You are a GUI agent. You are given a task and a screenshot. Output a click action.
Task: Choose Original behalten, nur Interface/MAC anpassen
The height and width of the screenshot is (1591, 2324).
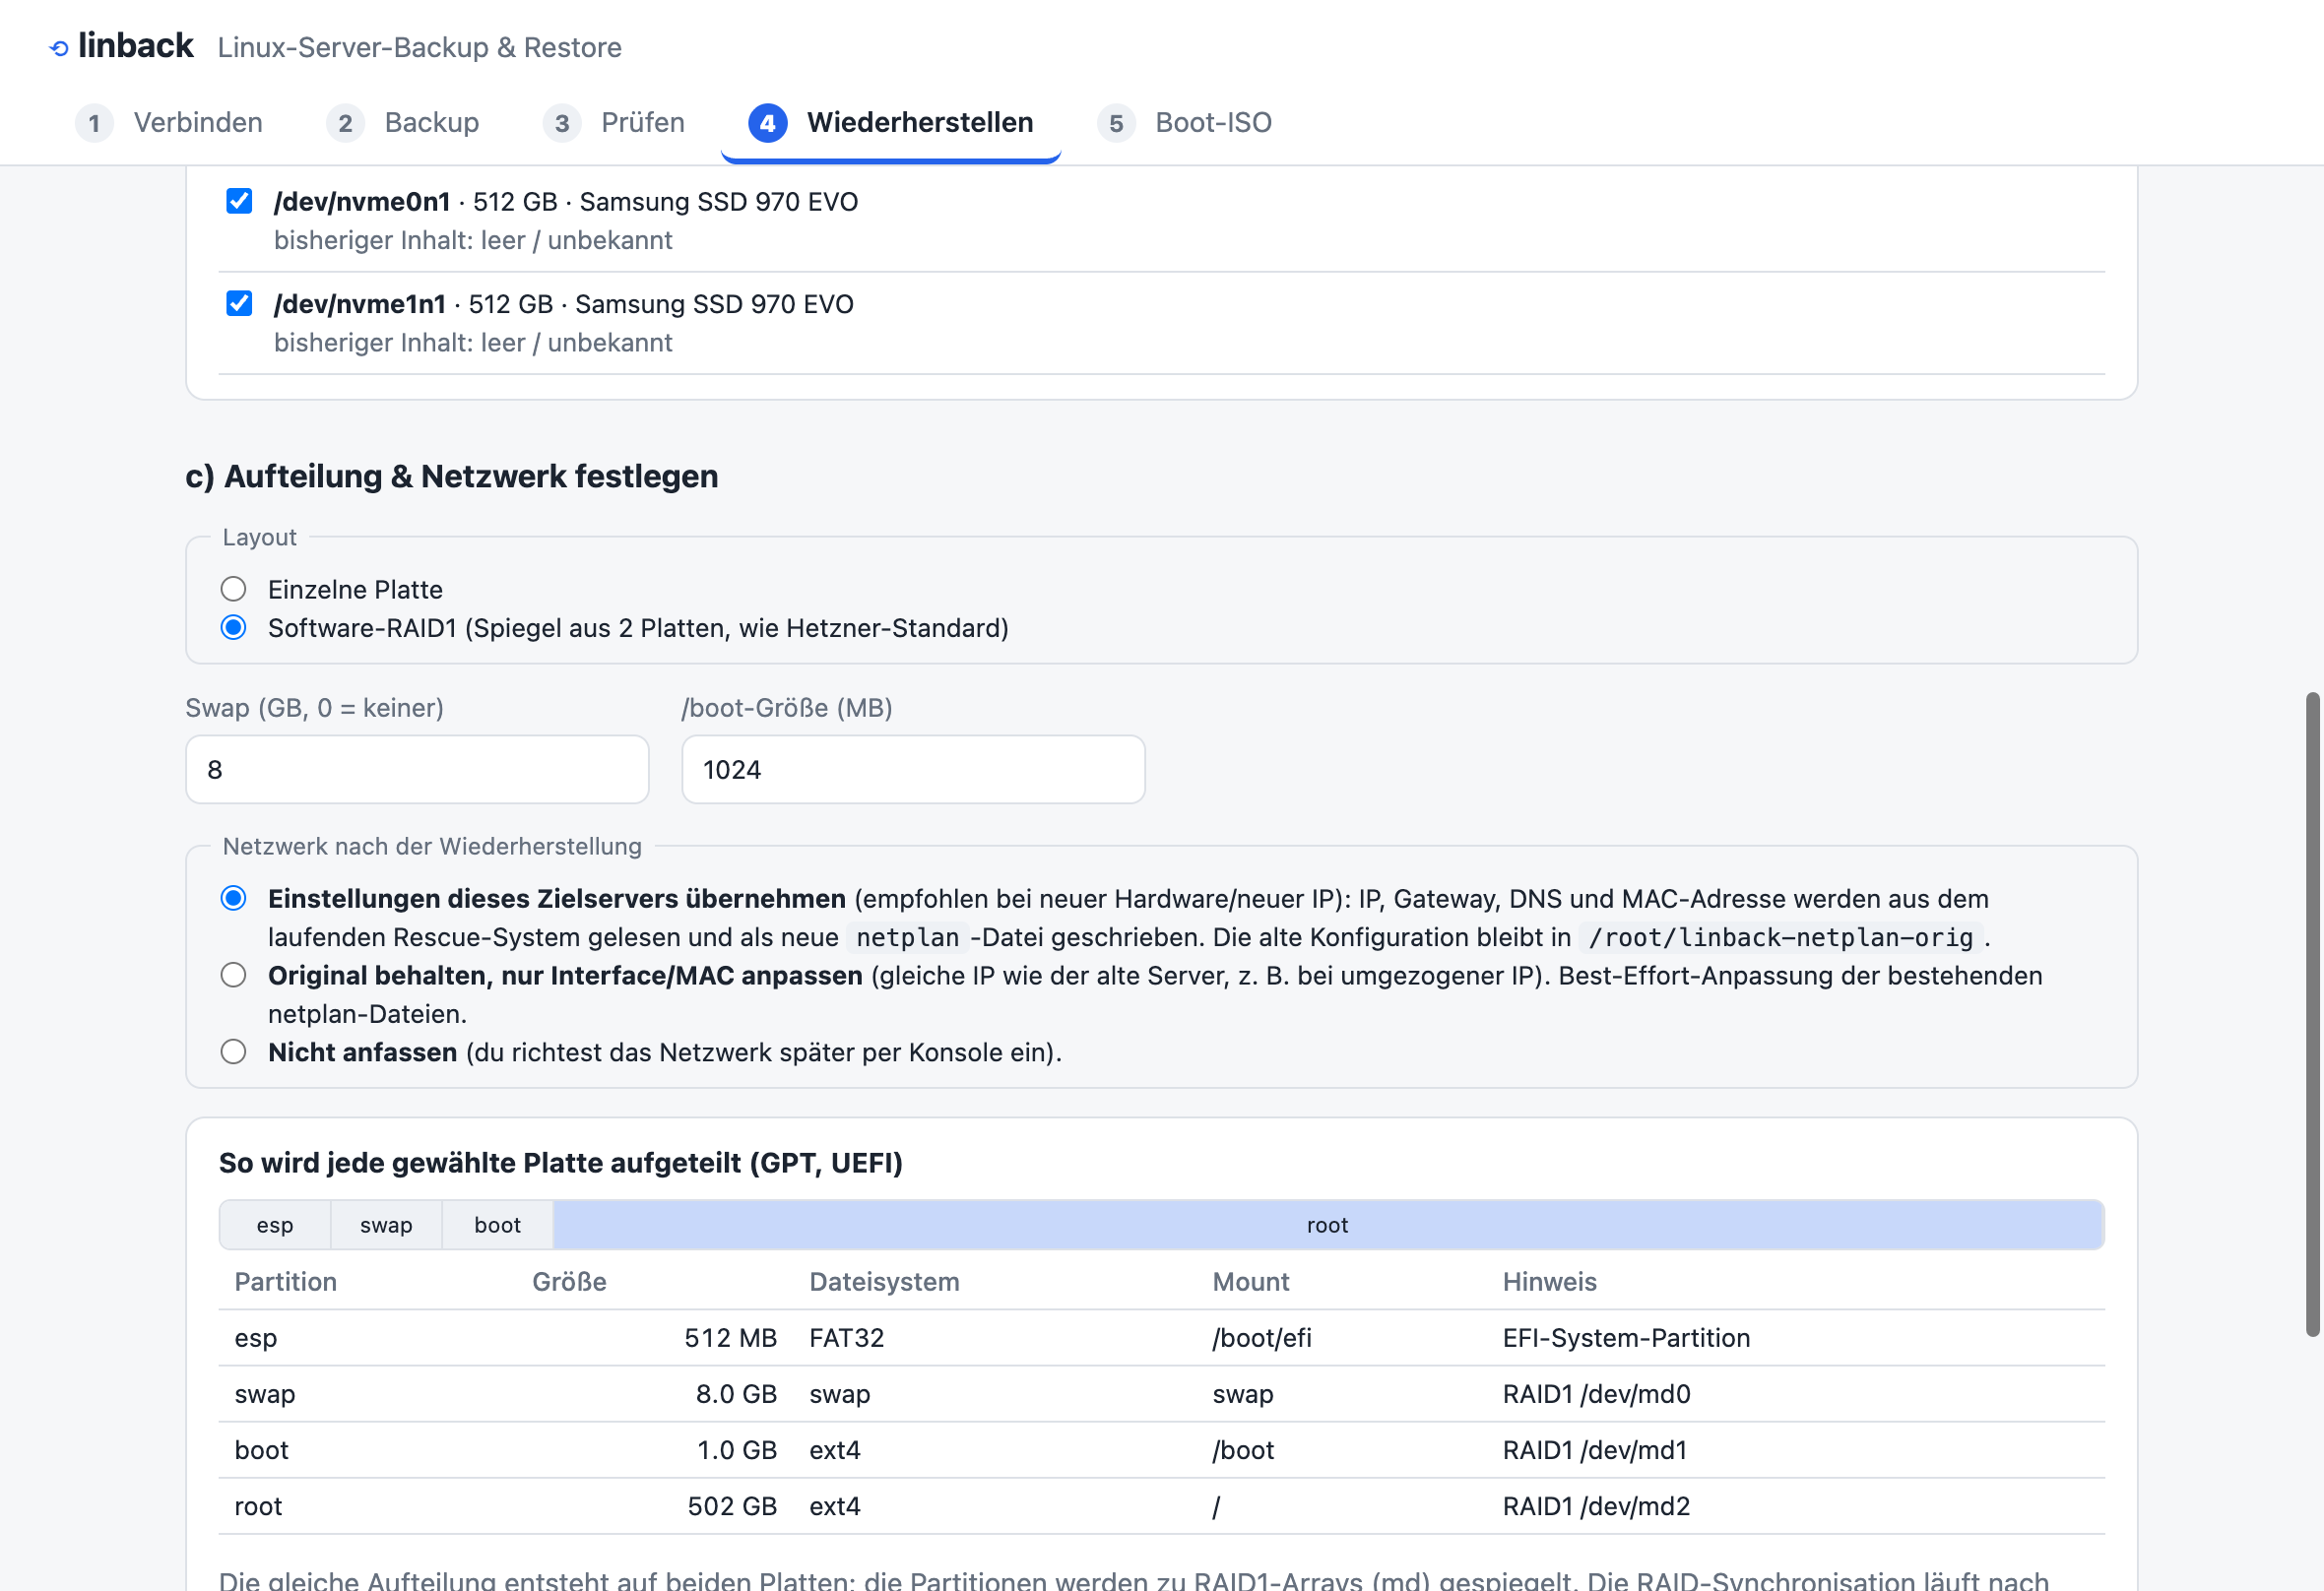click(233, 975)
